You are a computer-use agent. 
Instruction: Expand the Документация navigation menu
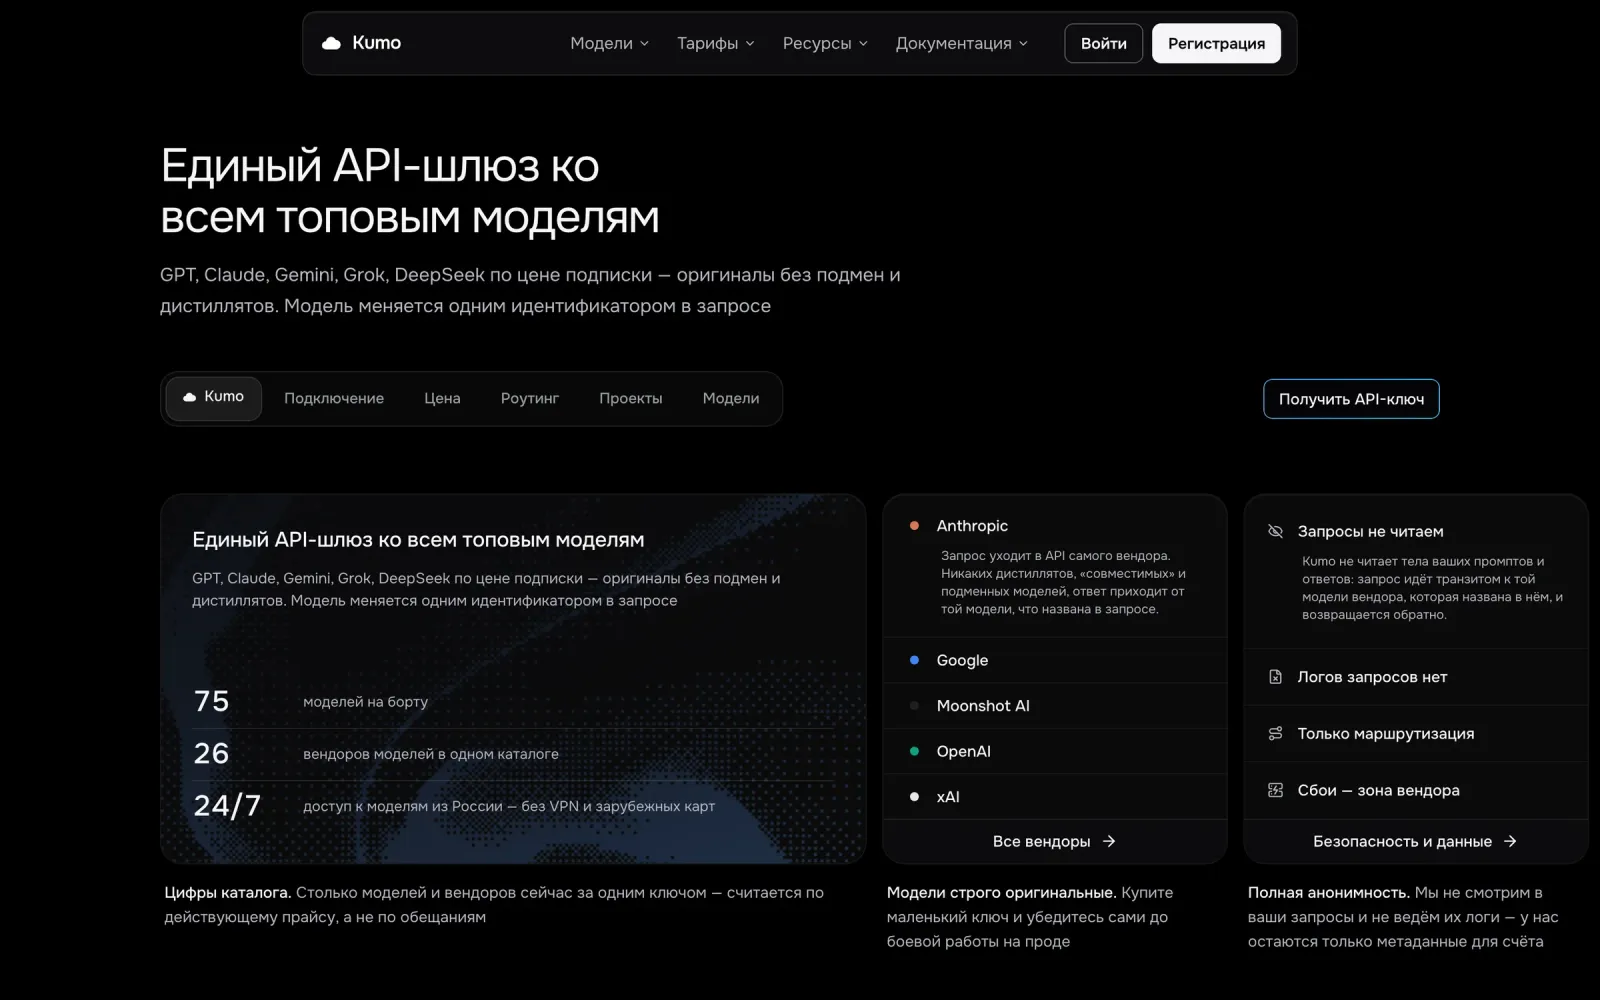click(x=962, y=43)
